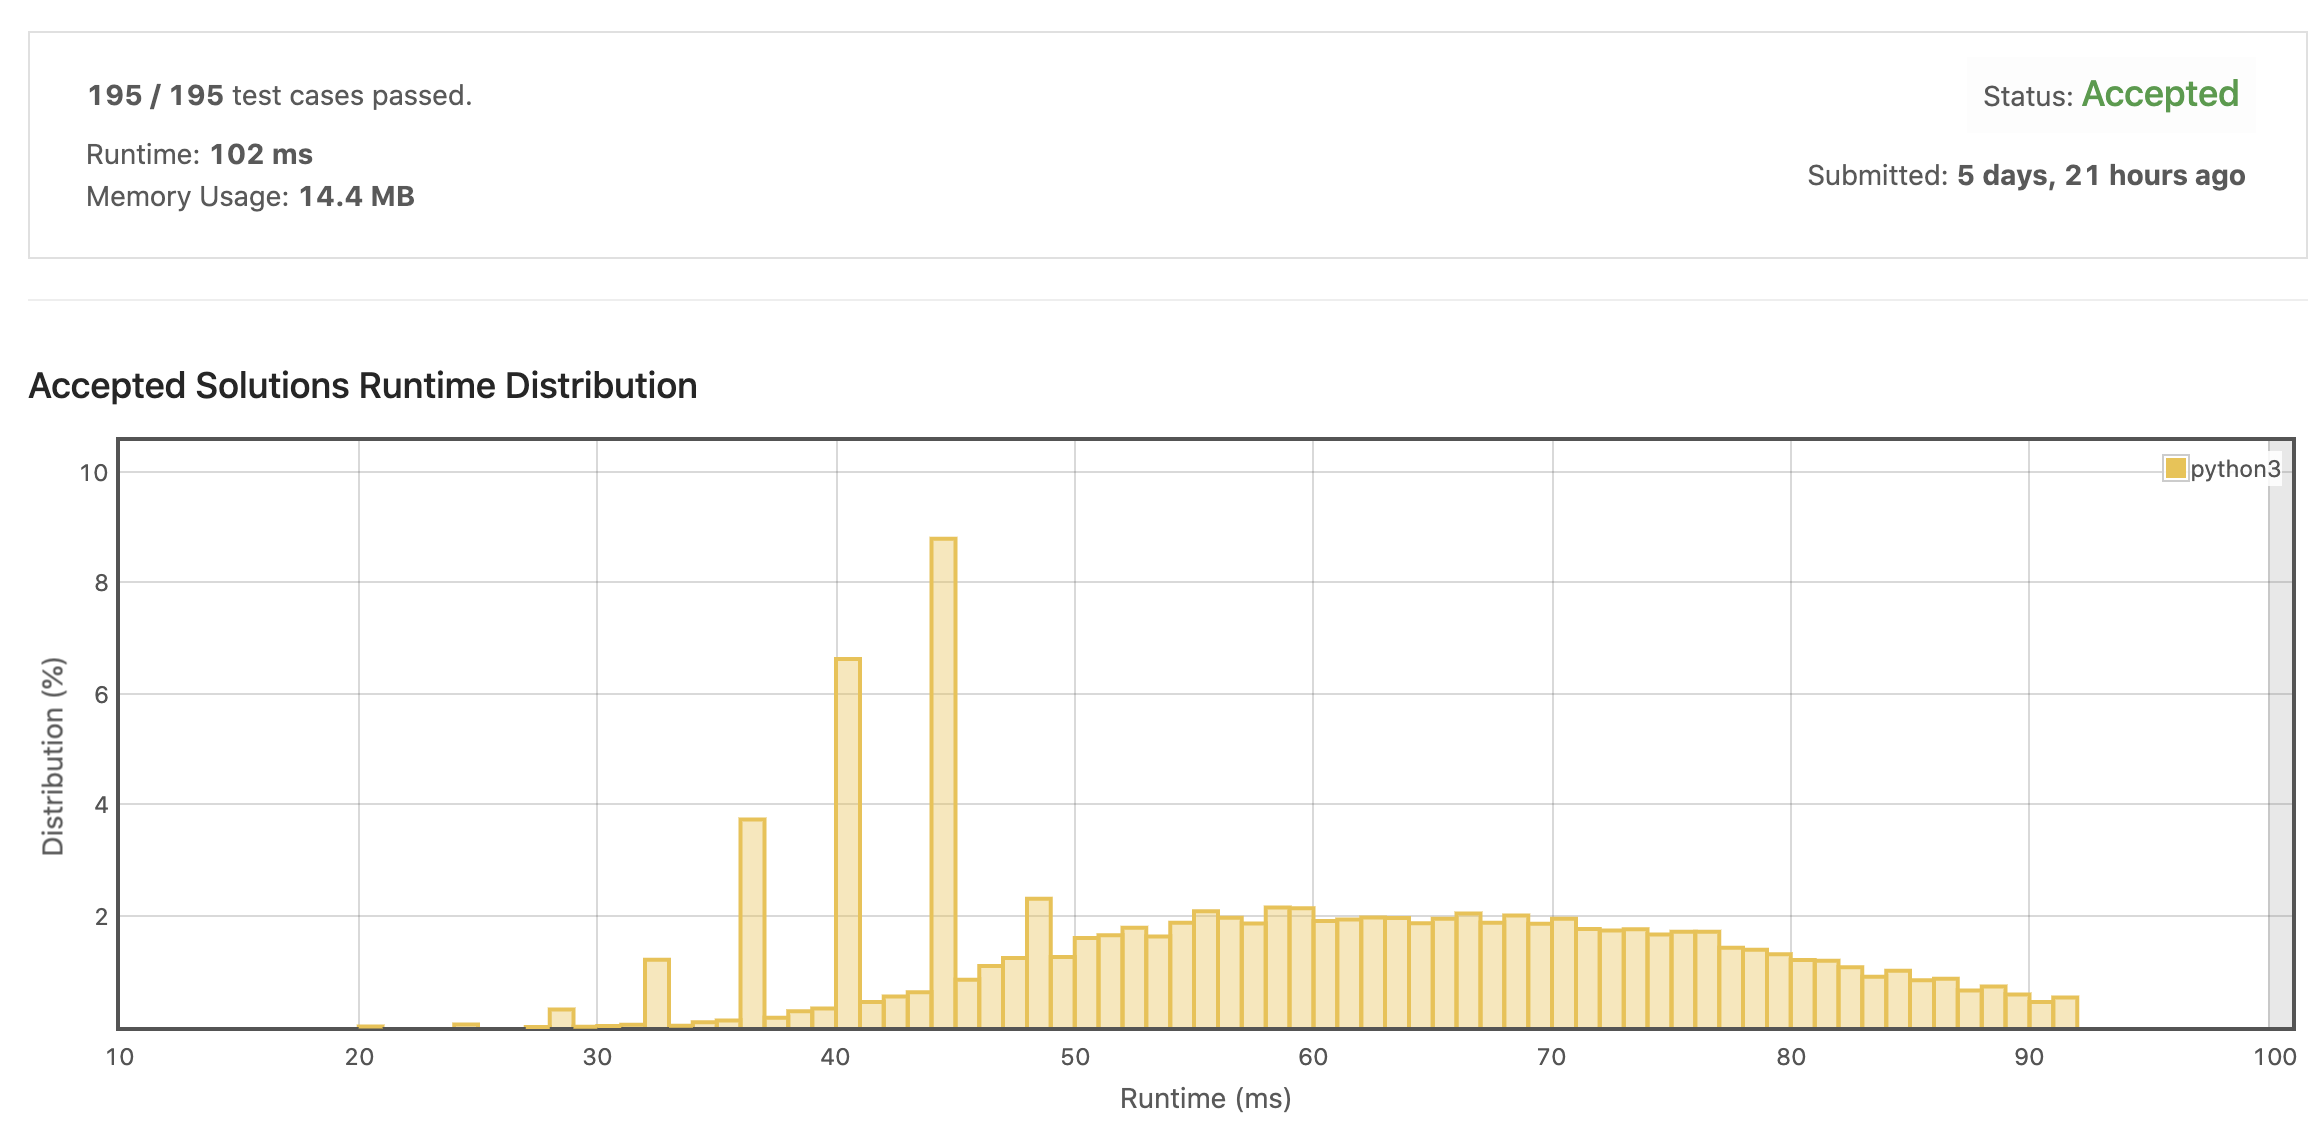The width and height of the screenshot is (2322, 1138).
Task: Click the 100 tick label on x-axis
Action: (x=2274, y=1057)
